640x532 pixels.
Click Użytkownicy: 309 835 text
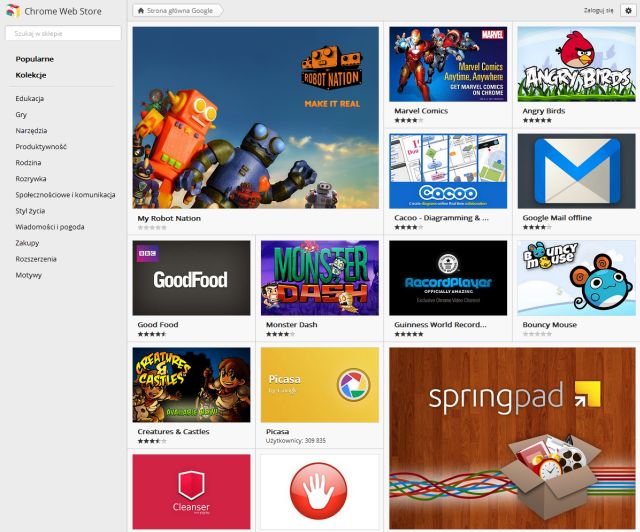point(296,441)
